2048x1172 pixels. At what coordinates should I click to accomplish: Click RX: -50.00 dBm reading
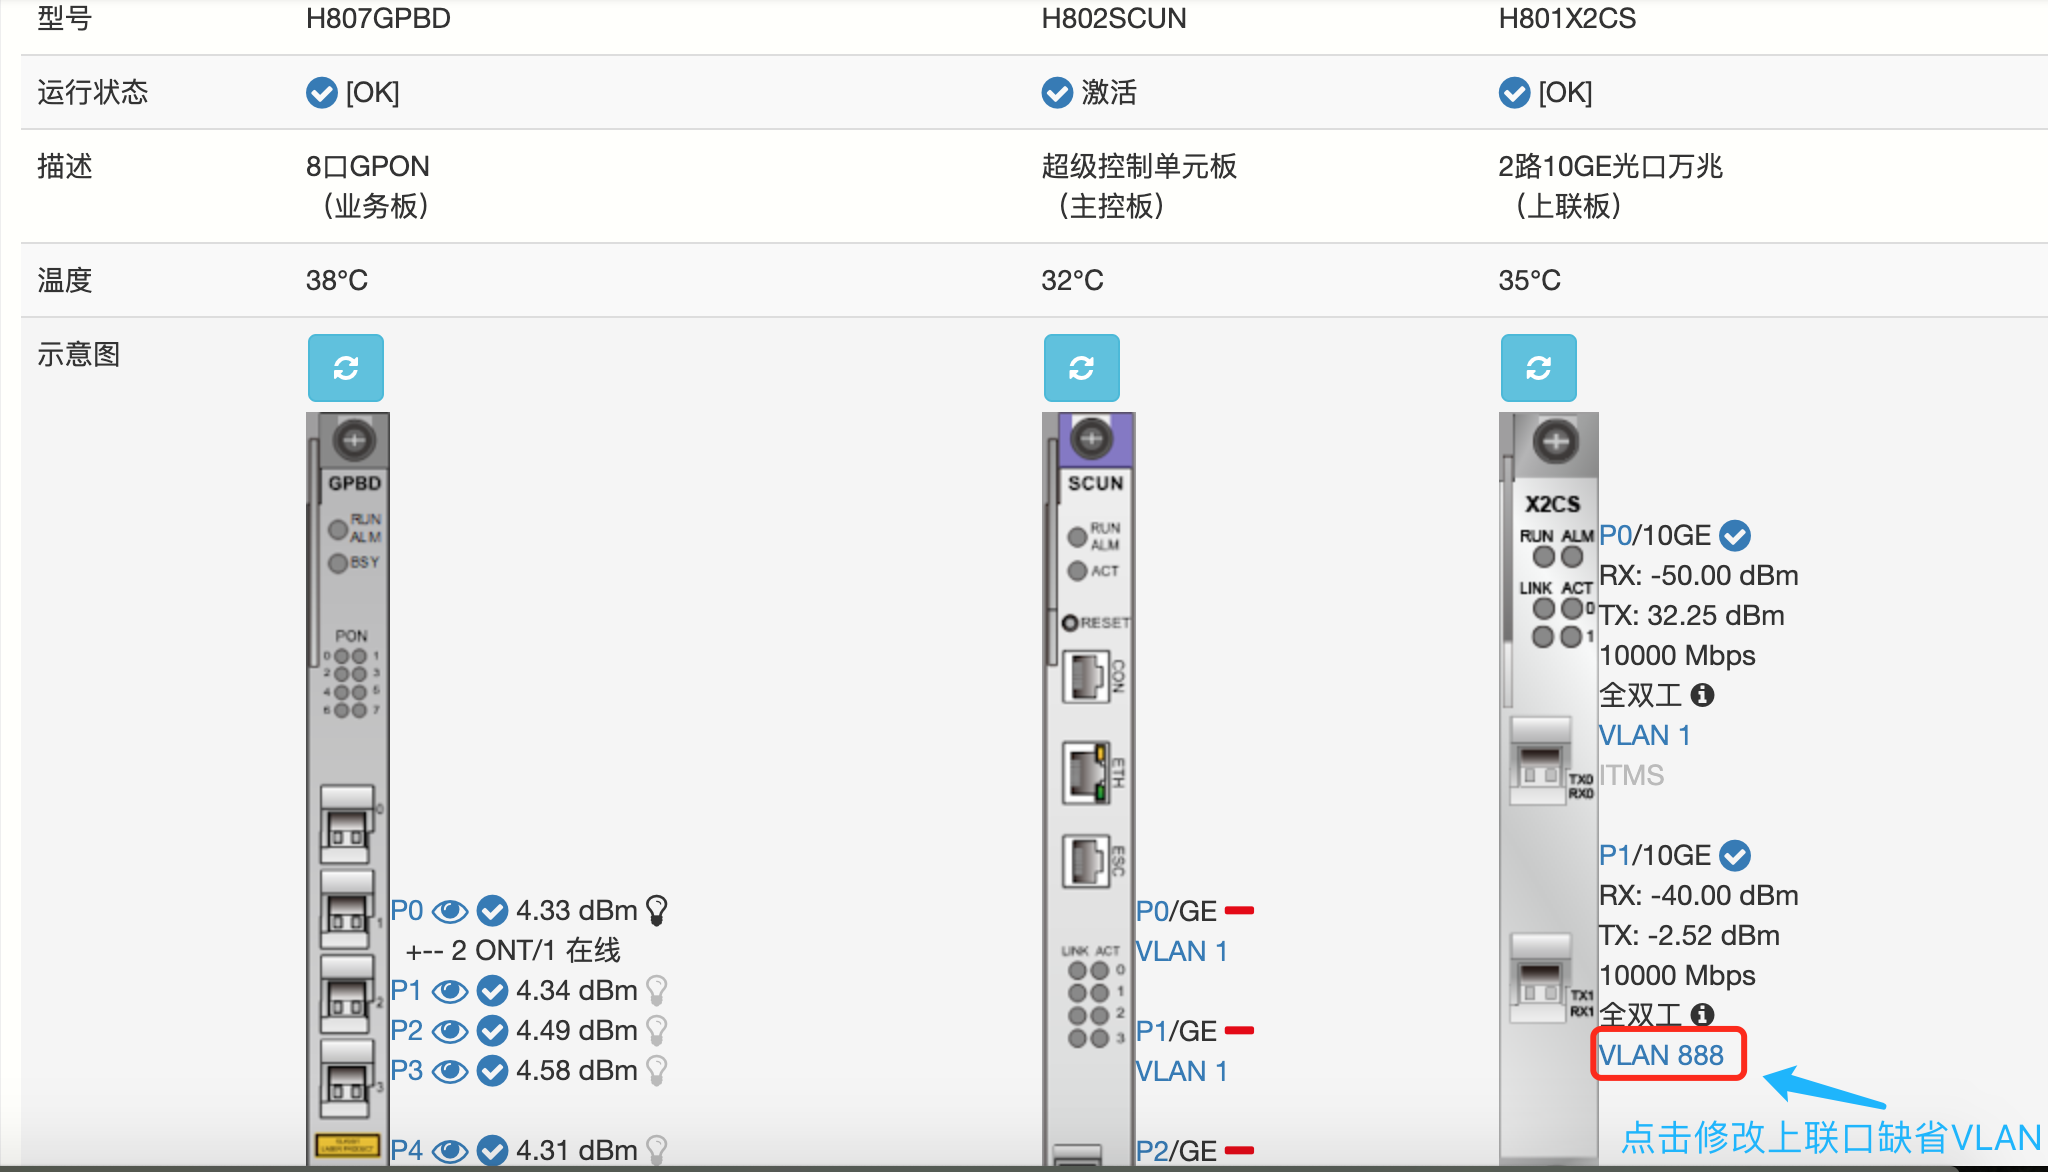coord(1699,575)
